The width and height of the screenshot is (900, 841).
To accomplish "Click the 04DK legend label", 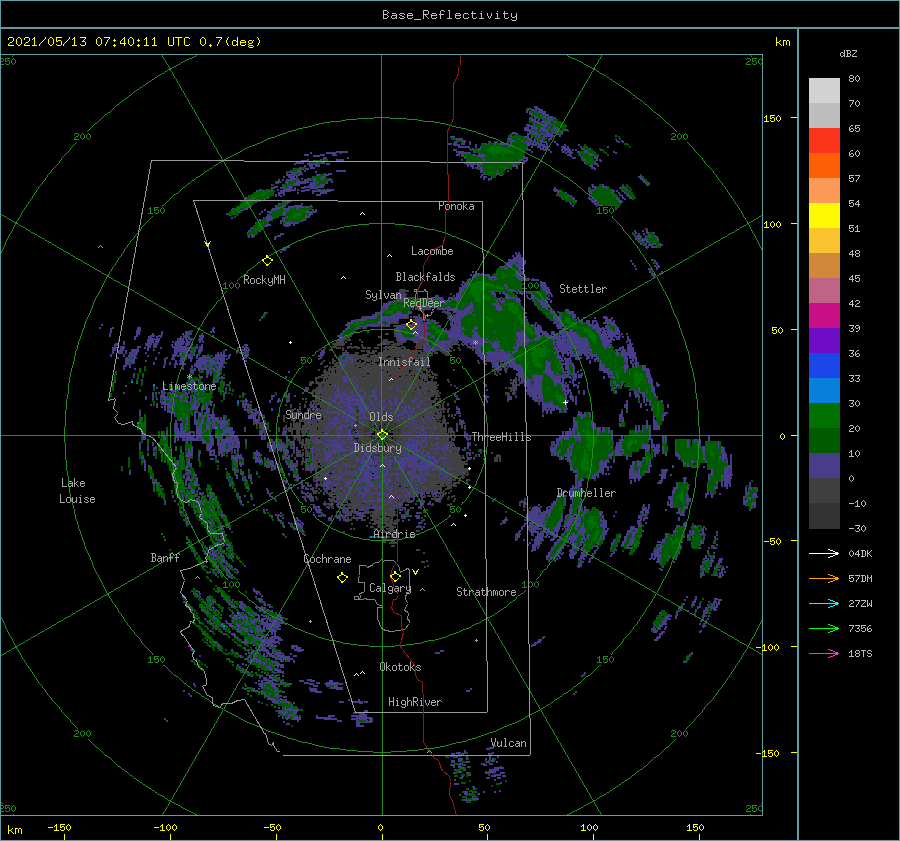I will (x=860, y=553).
